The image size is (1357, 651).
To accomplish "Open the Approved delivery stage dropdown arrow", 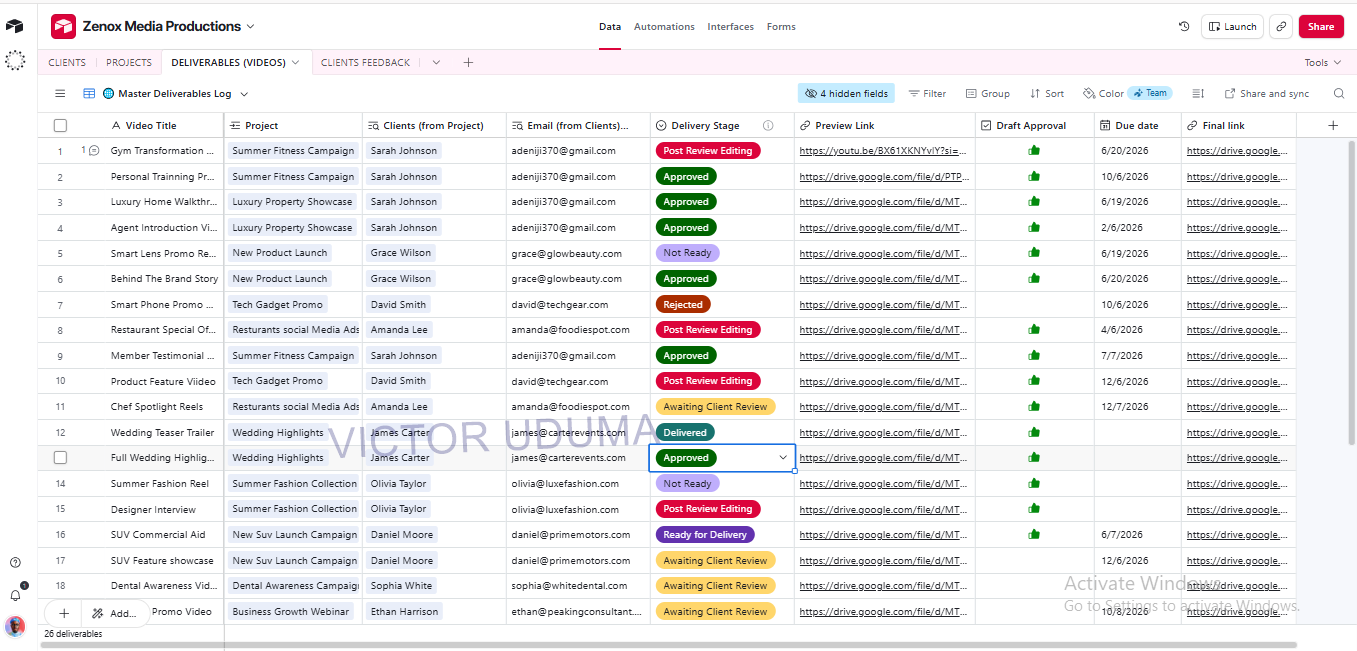I will [783, 458].
